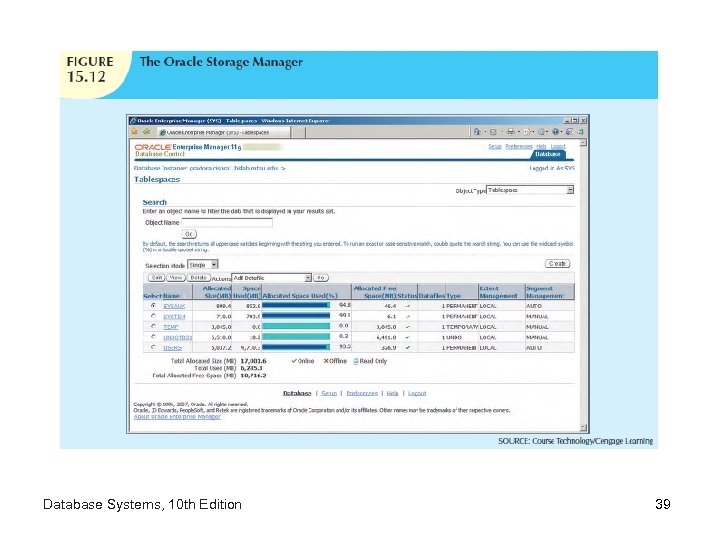
Task: Click the footer Help link
Action: click(x=392, y=394)
